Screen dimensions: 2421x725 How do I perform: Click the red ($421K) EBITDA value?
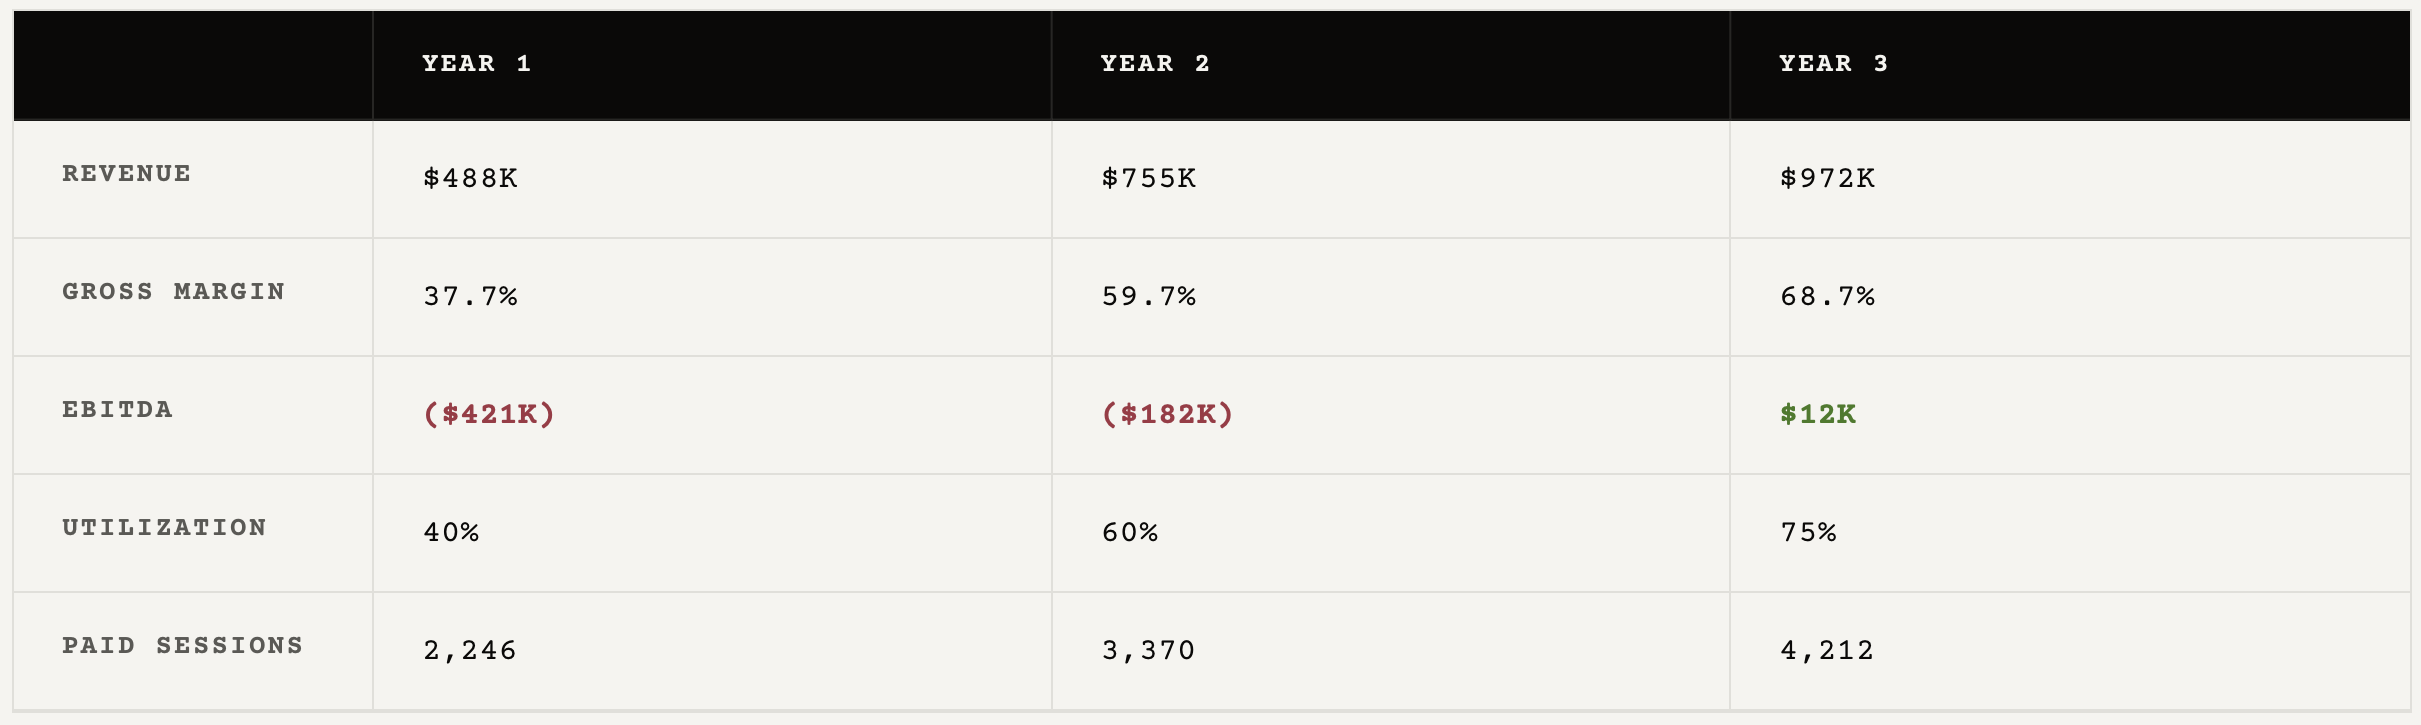[x=489, y=414]
